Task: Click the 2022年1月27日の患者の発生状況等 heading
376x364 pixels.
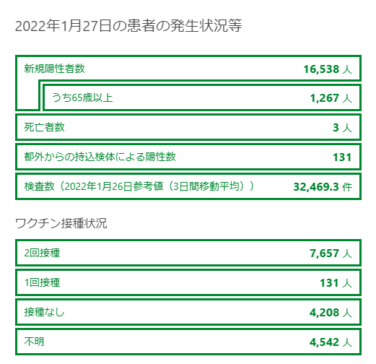Action: point(128,26)
